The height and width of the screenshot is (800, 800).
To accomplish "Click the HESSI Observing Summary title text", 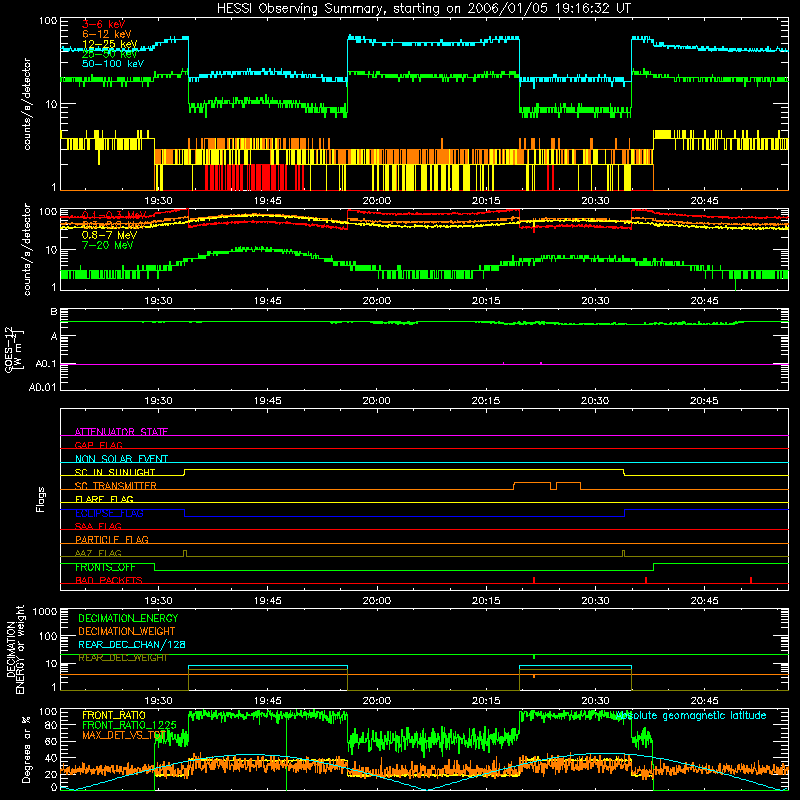I will tap(423, 8).
